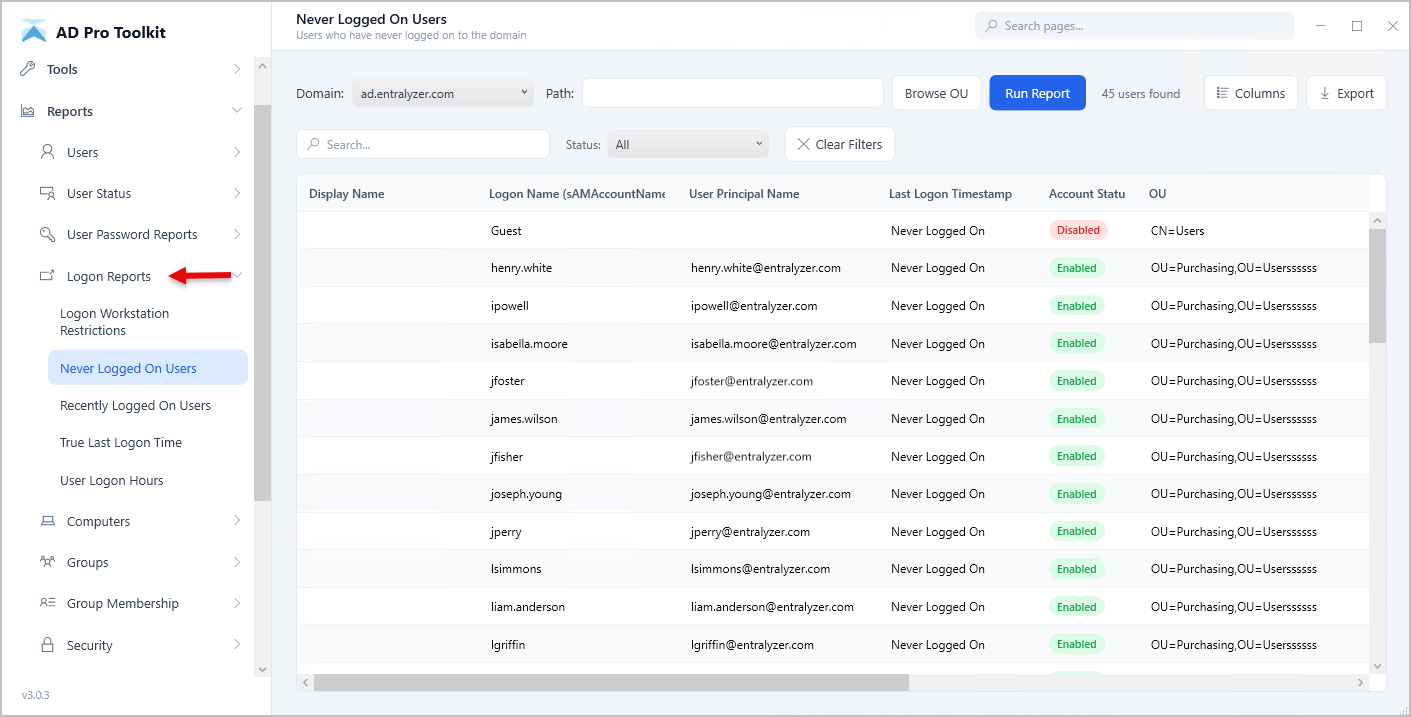This screenshot has height=717, width=1411.
Task: Click the Run Report button
Action: pos(1037,92)
